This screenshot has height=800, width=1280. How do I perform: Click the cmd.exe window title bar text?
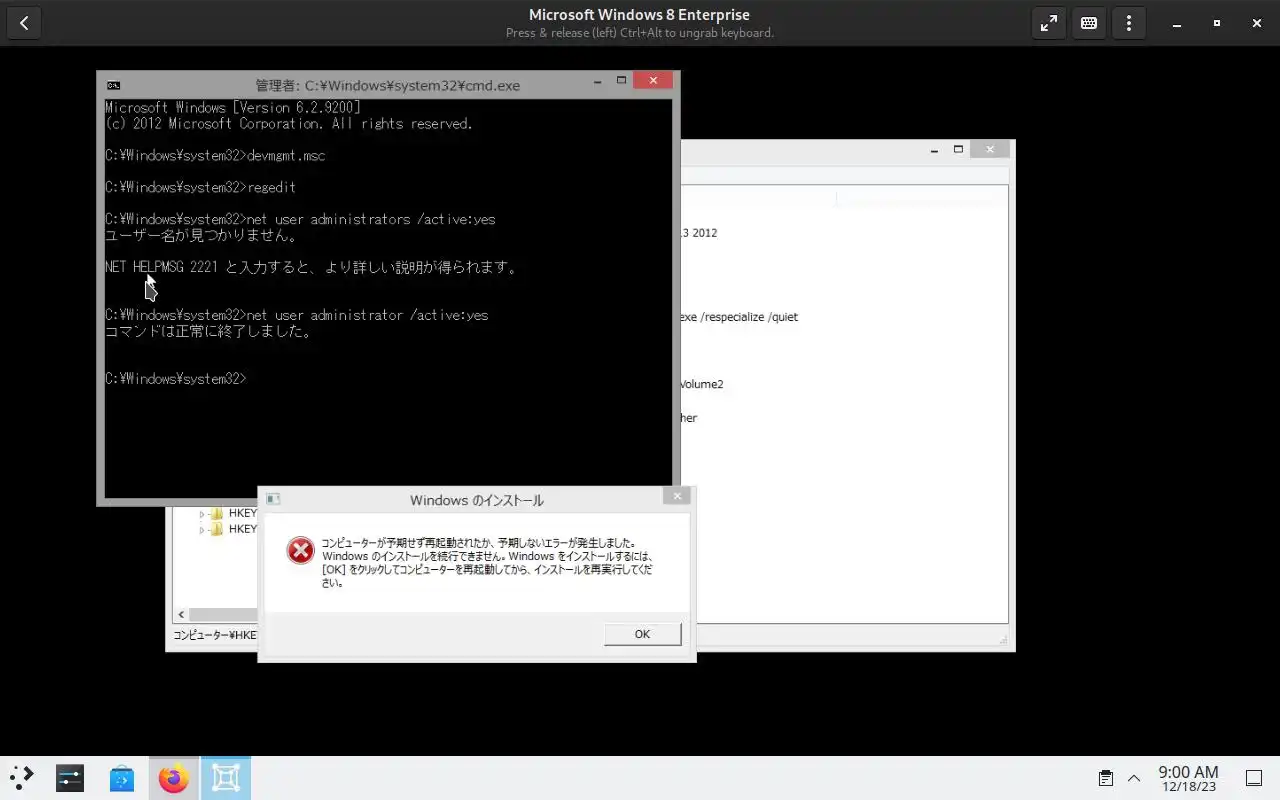(388, 85)
